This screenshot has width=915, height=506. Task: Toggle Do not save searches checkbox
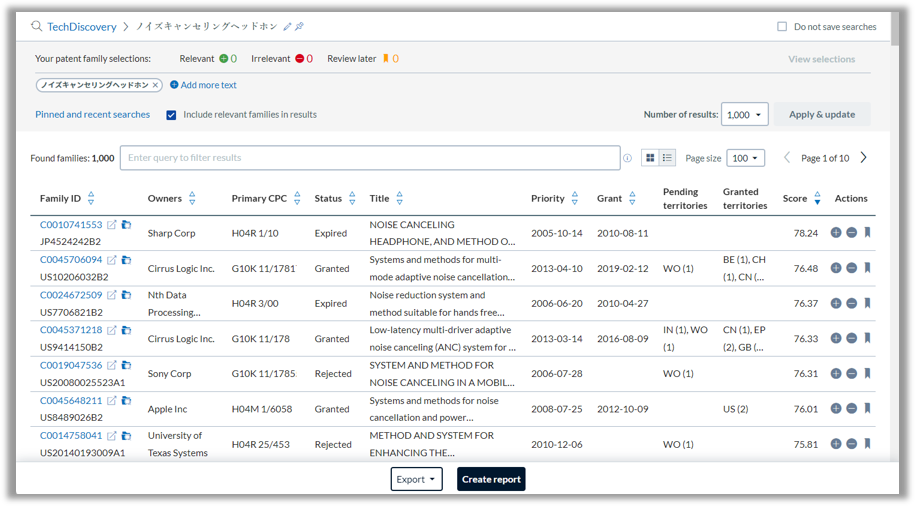pyautogui.click(x=782, y=26)
